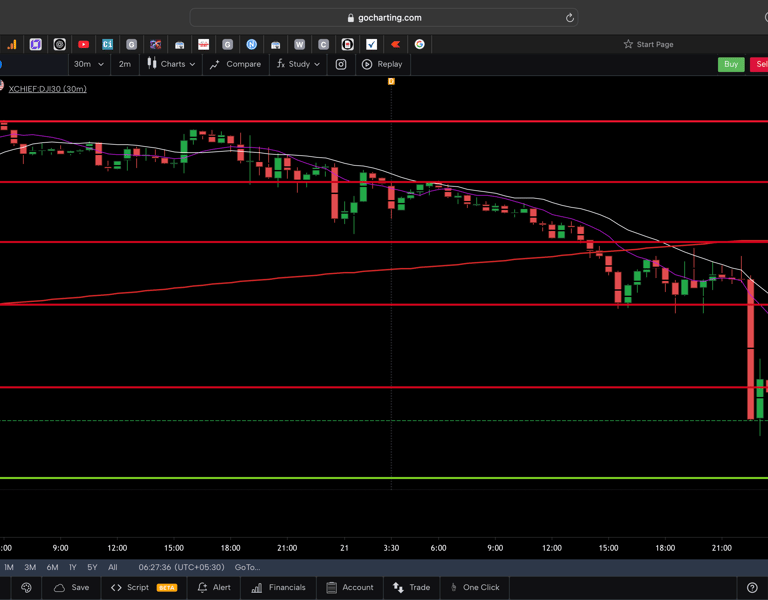Open the Trade panel
Image resolution: width=768 pixels, height=600 pixels.
coord(411,587)
